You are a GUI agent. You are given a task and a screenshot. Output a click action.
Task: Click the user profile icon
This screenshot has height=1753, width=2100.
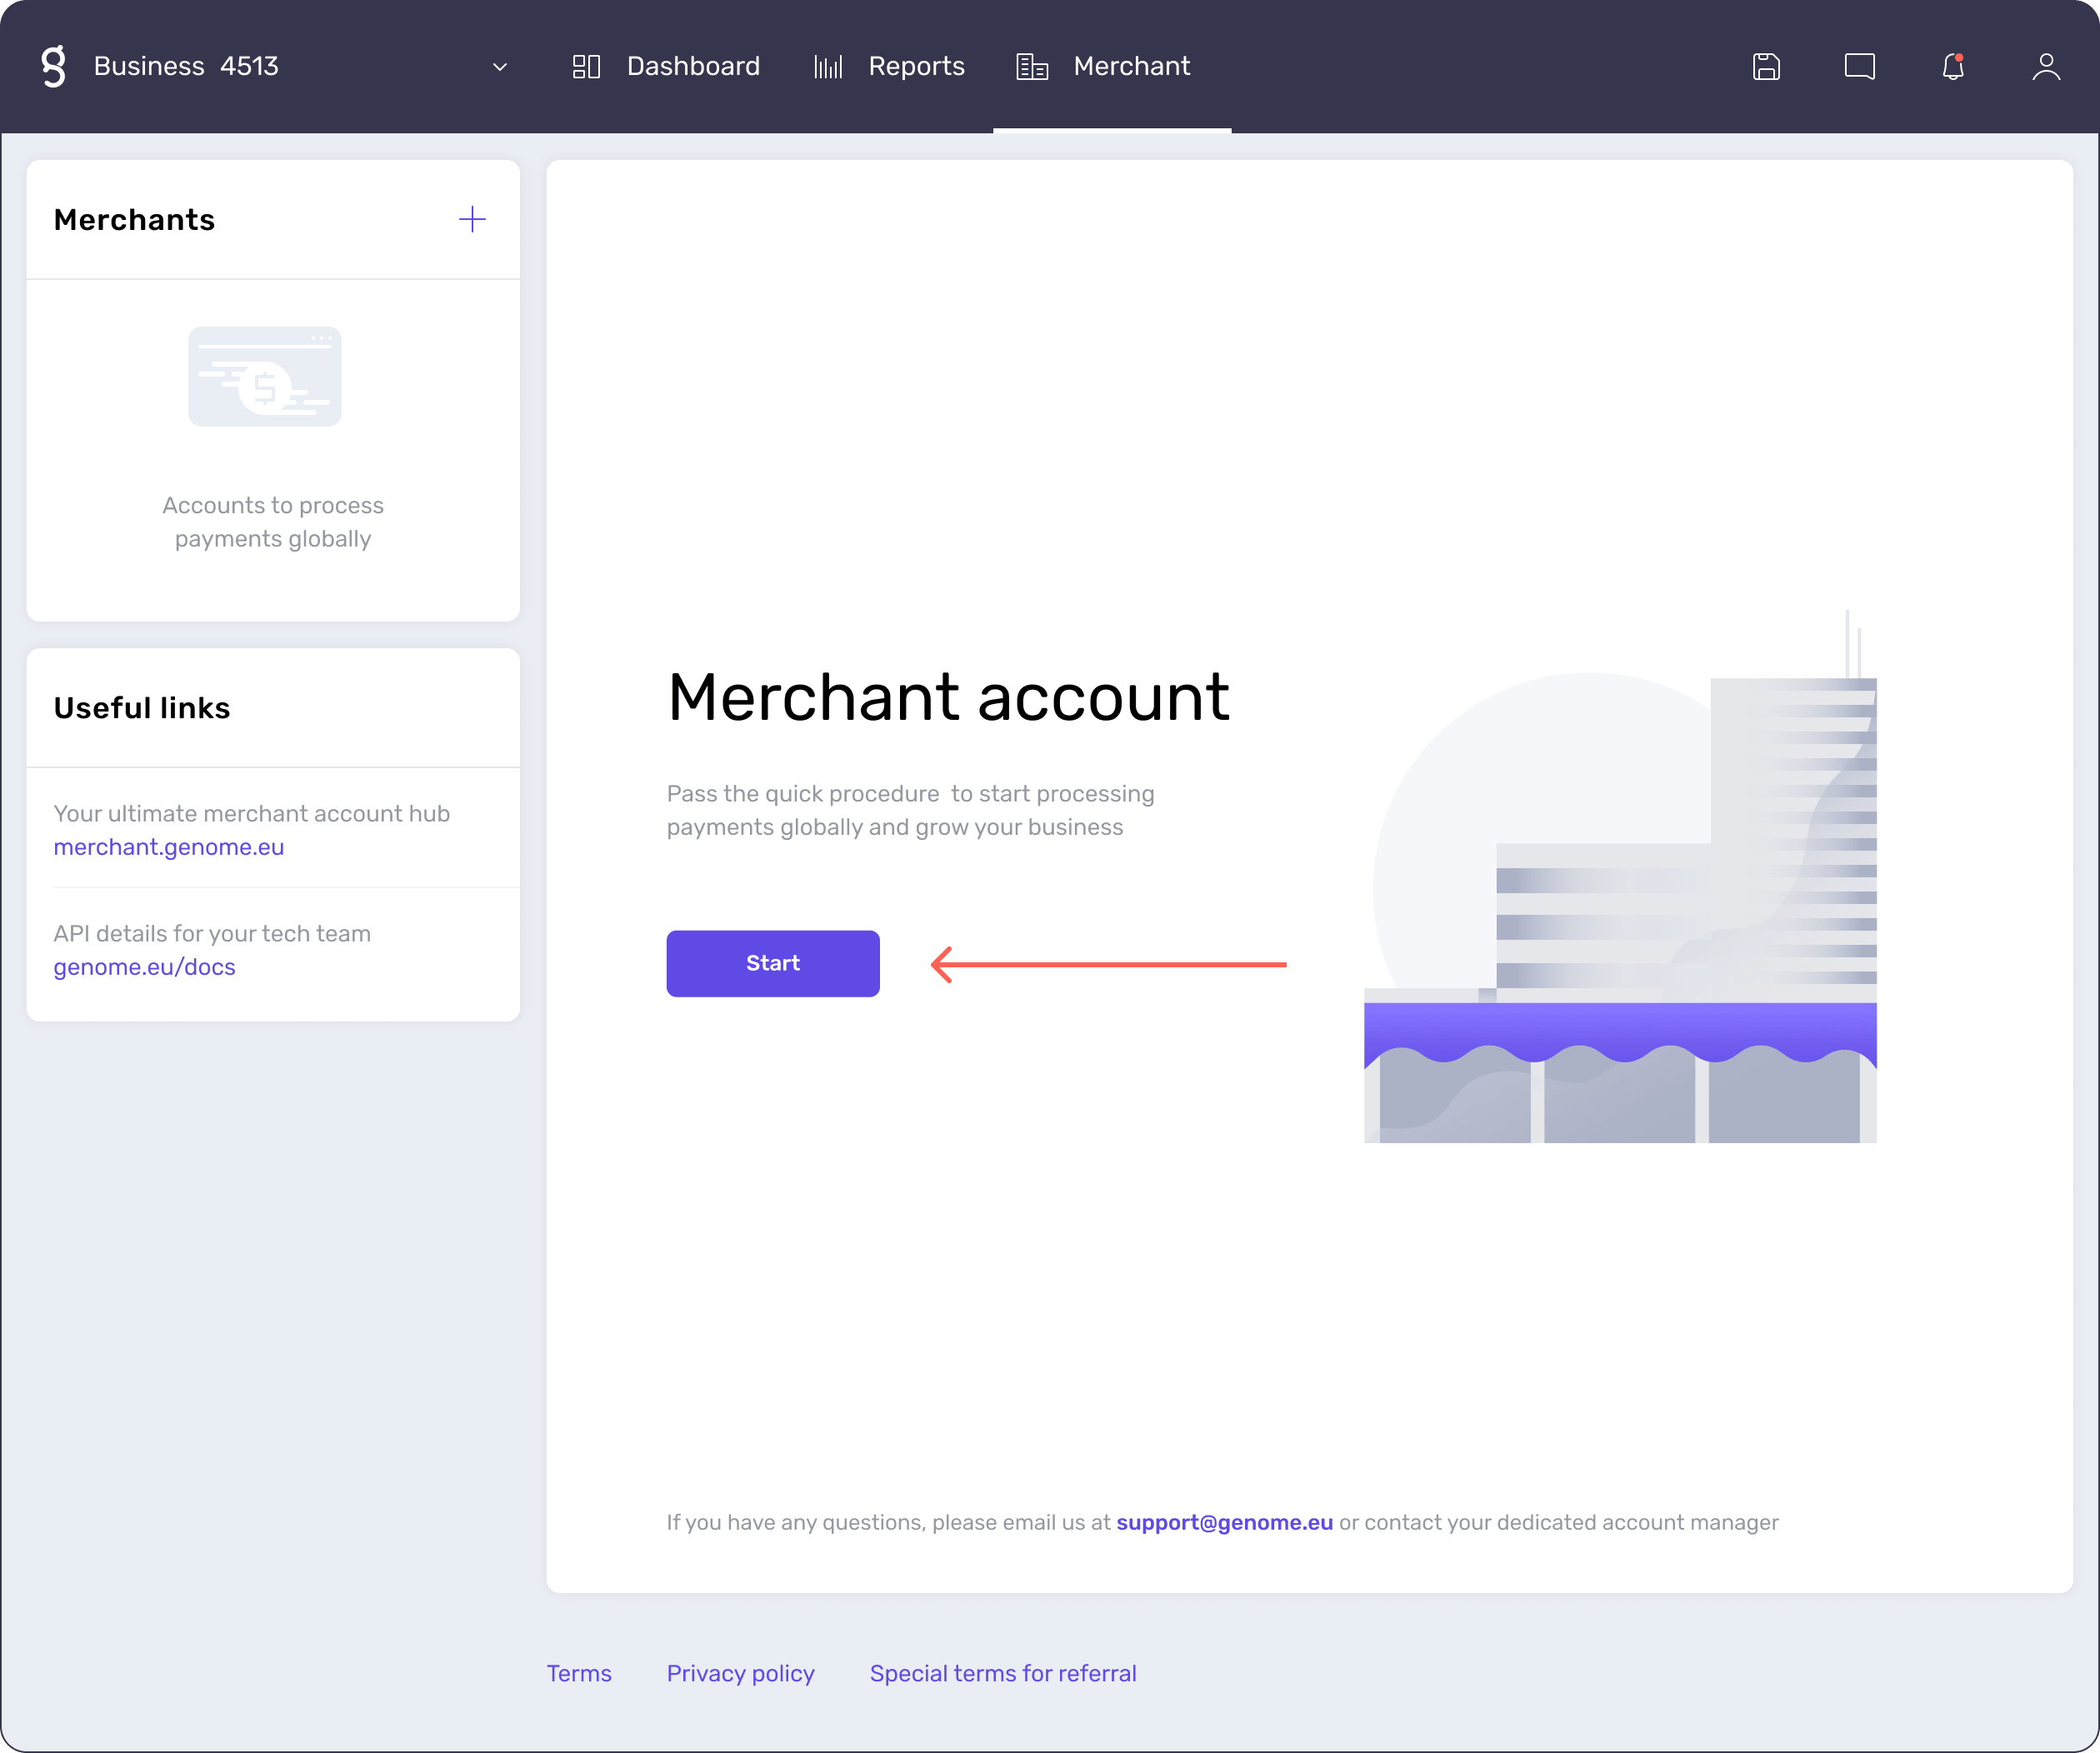click(2046, 67)
